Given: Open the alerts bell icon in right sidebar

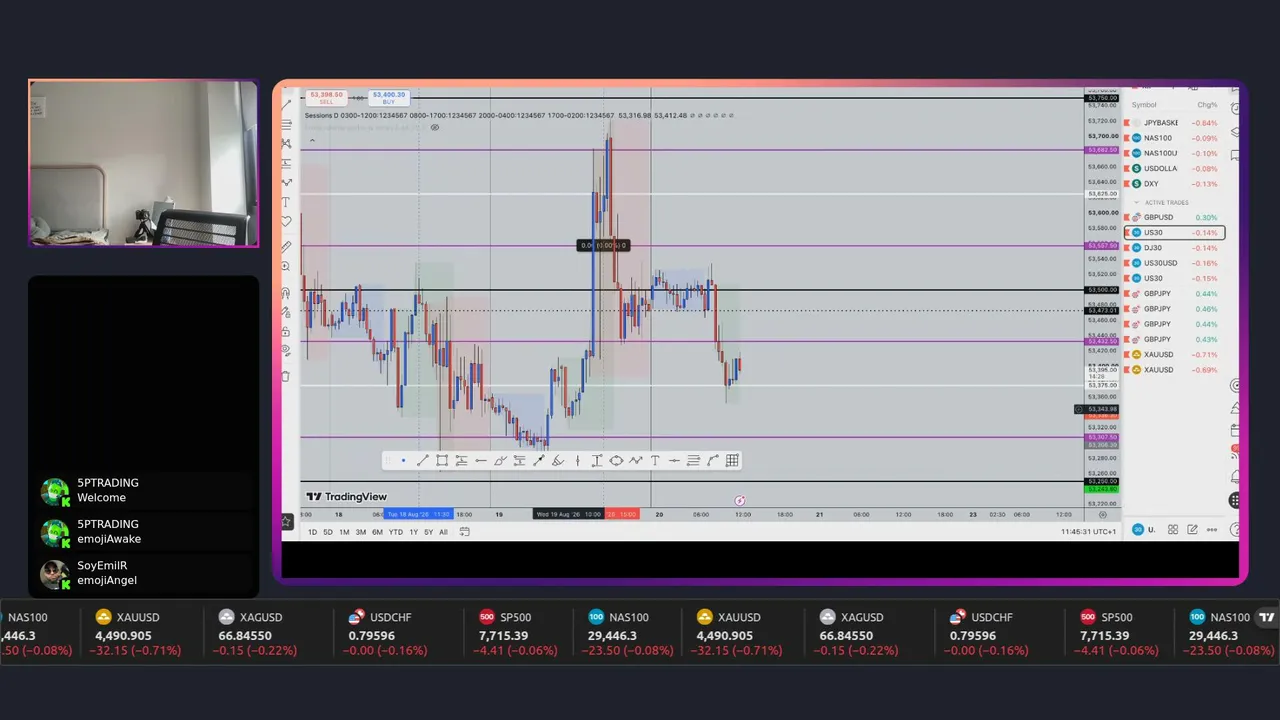Looking at the screenshot, I should (1236, 477).
